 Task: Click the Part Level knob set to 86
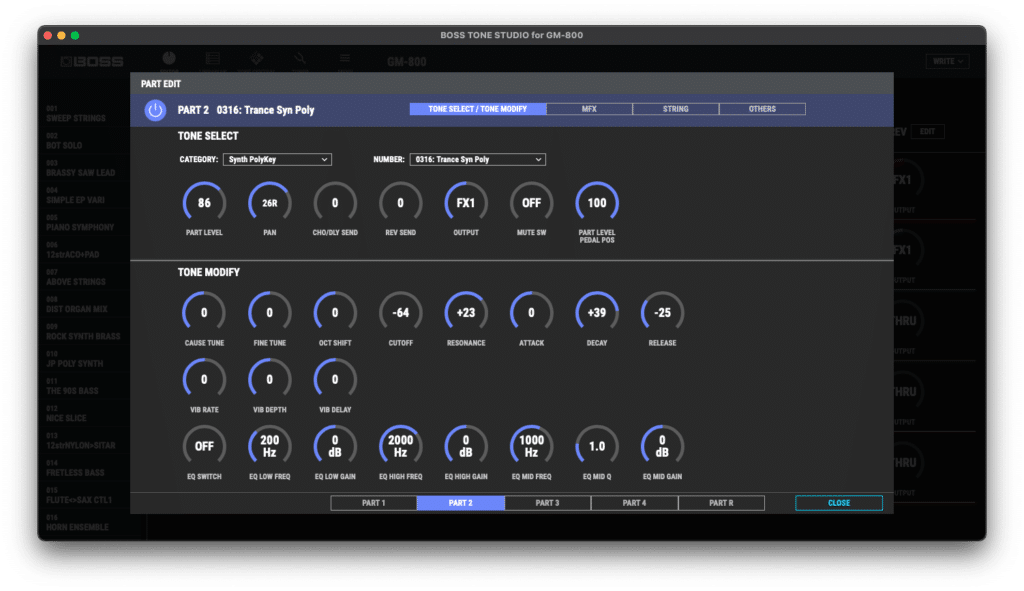click(204, 203)
